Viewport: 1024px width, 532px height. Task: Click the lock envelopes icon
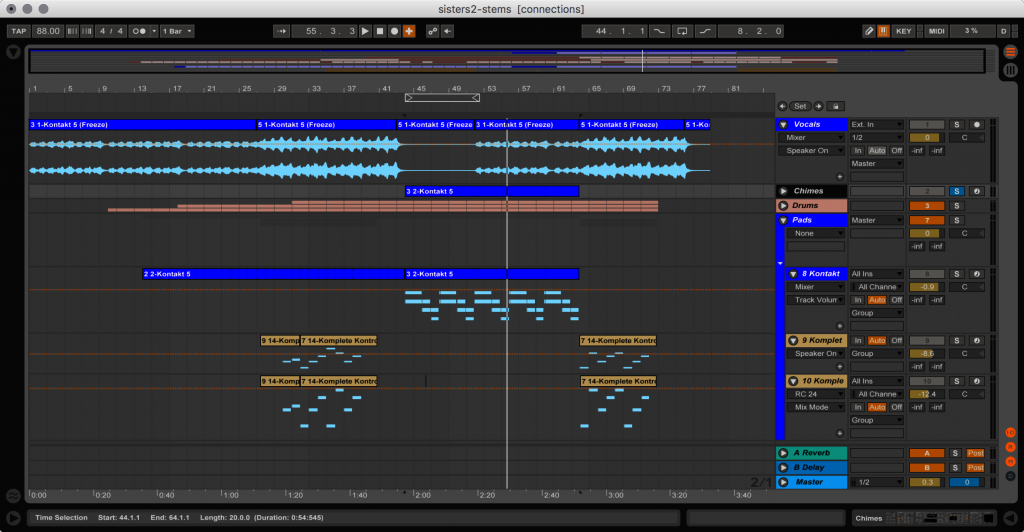click(836, 106)
